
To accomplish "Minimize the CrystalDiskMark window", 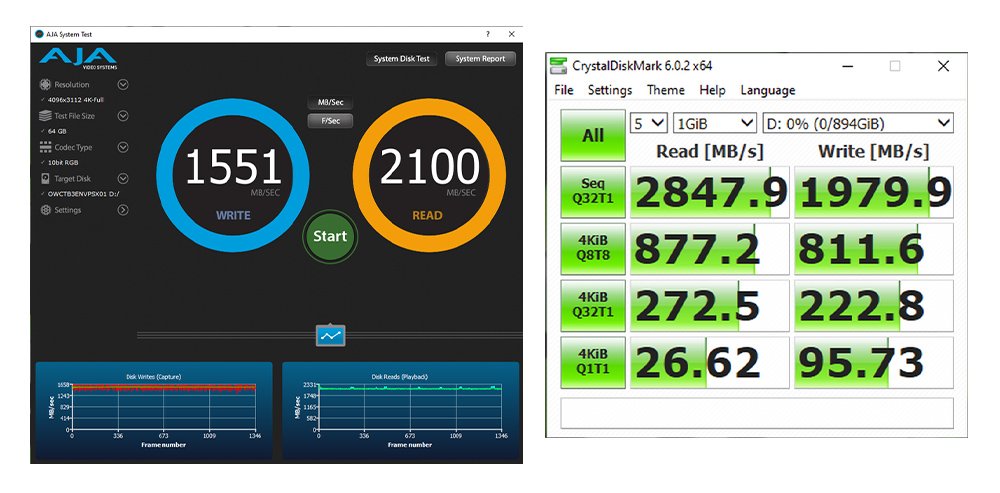I will point(847,66).
